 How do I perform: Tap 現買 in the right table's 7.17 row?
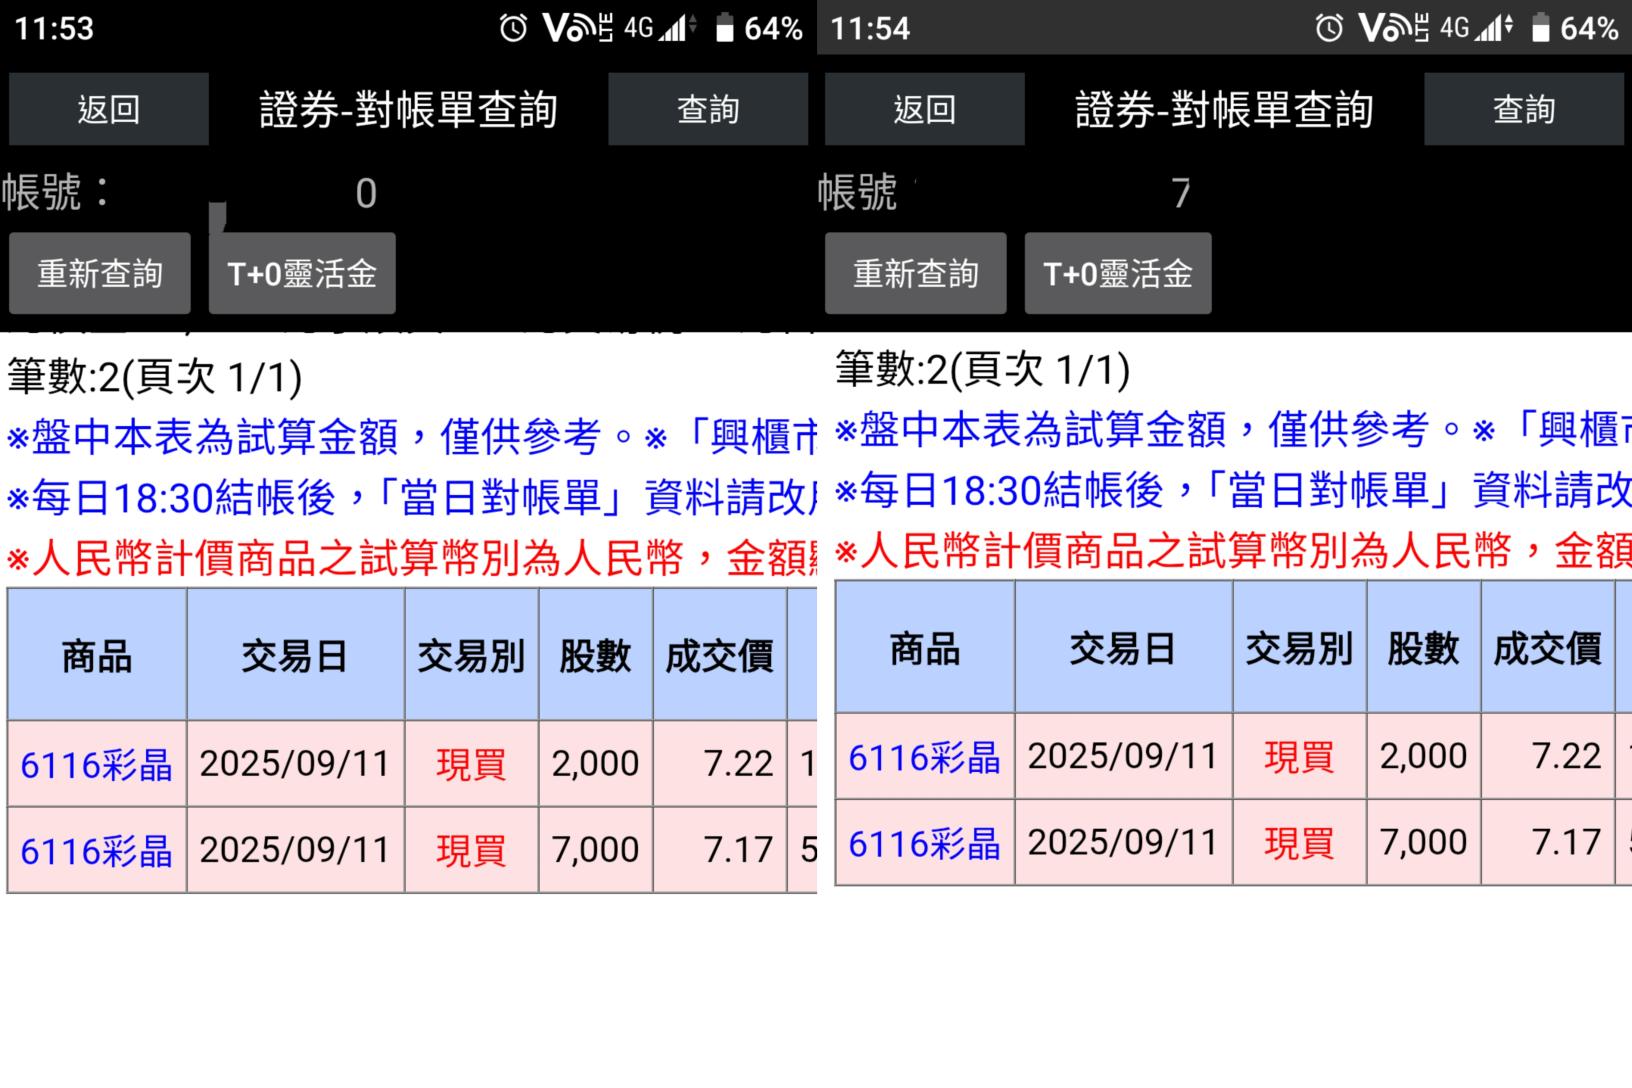click(1300, 843)
